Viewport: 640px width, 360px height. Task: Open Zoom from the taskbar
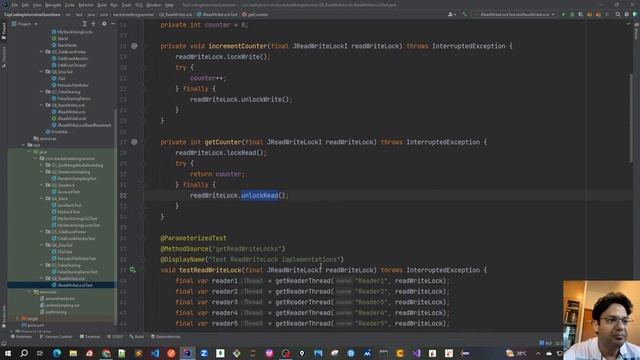204,353
